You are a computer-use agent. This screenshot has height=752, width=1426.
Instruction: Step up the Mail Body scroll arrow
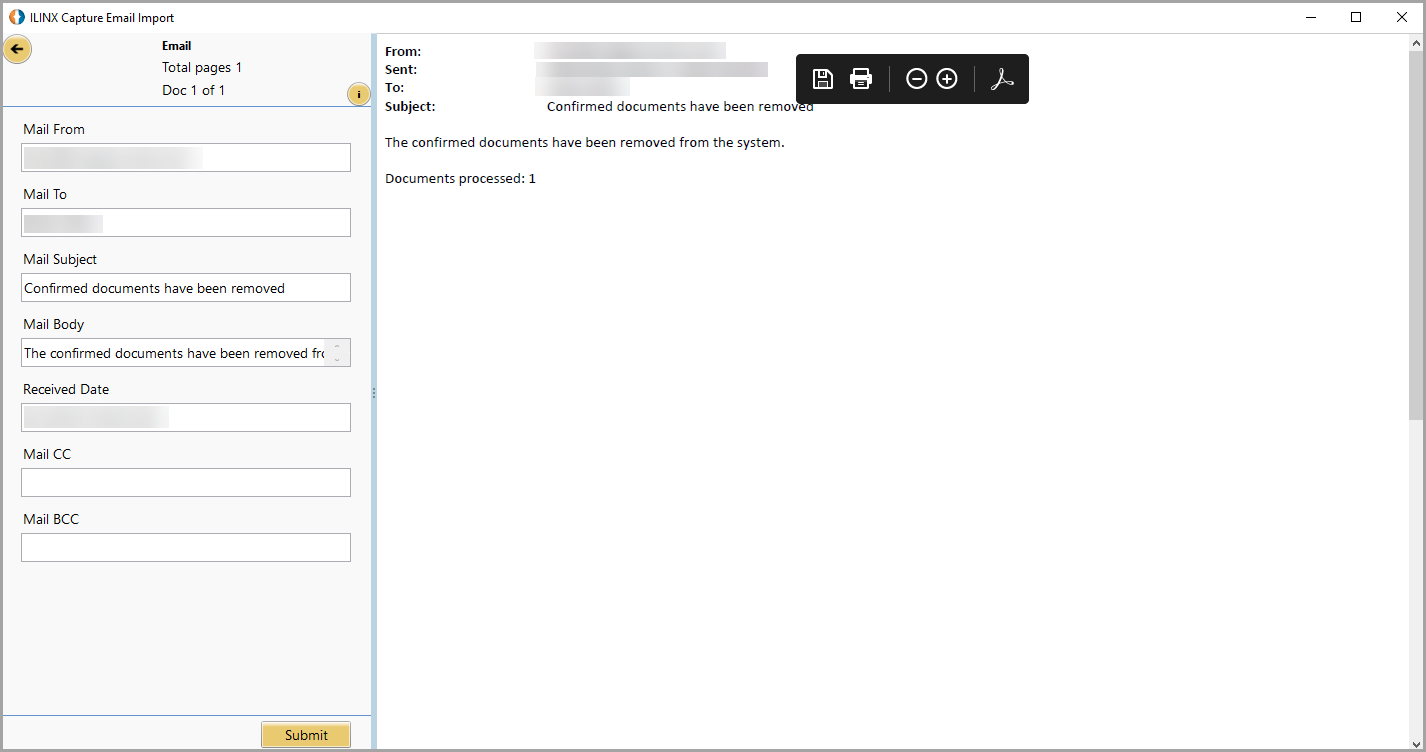click(338, 346)
